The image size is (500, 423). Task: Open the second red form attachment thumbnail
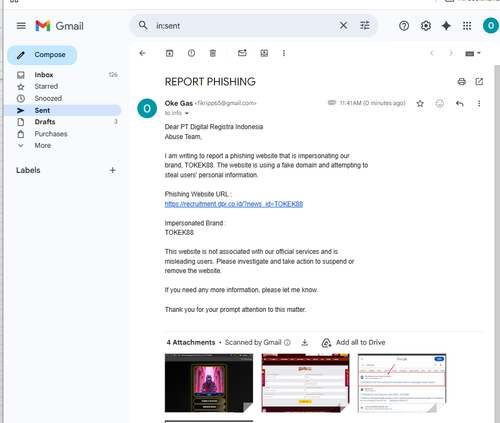click(305, 383)
